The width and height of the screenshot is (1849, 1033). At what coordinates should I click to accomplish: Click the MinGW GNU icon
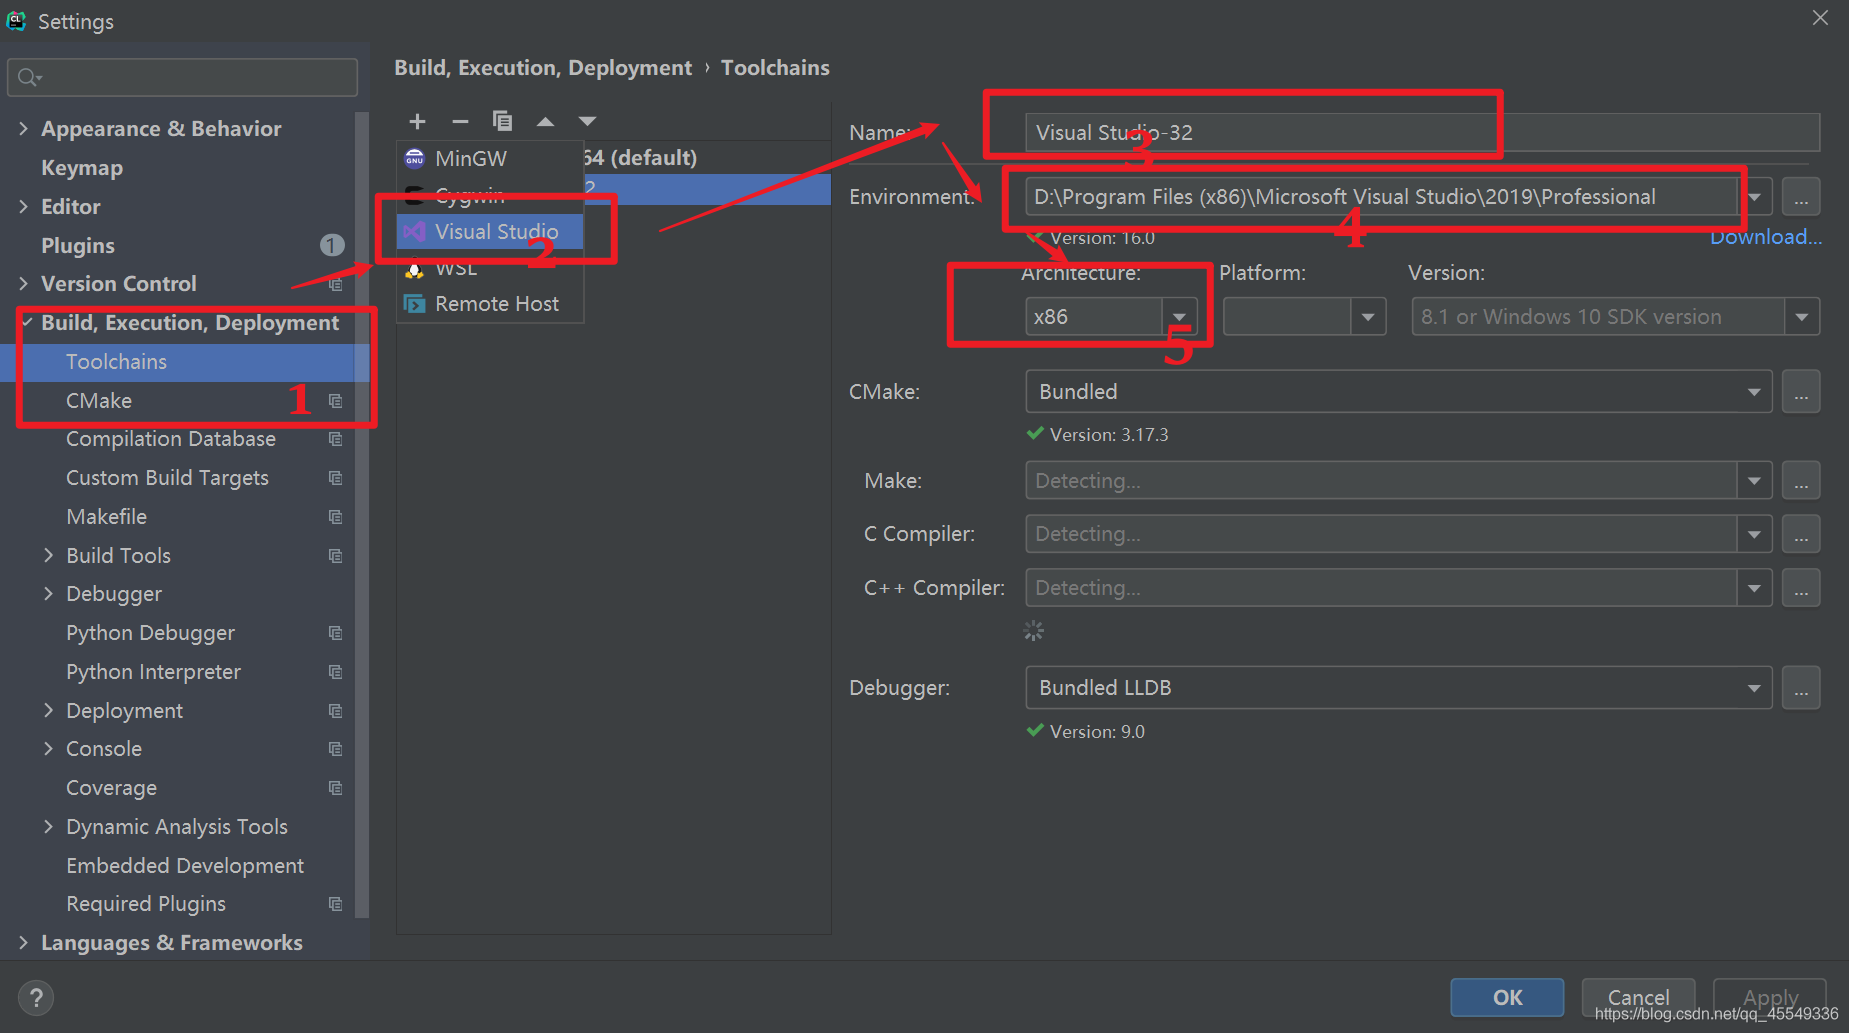click(414, 158)
